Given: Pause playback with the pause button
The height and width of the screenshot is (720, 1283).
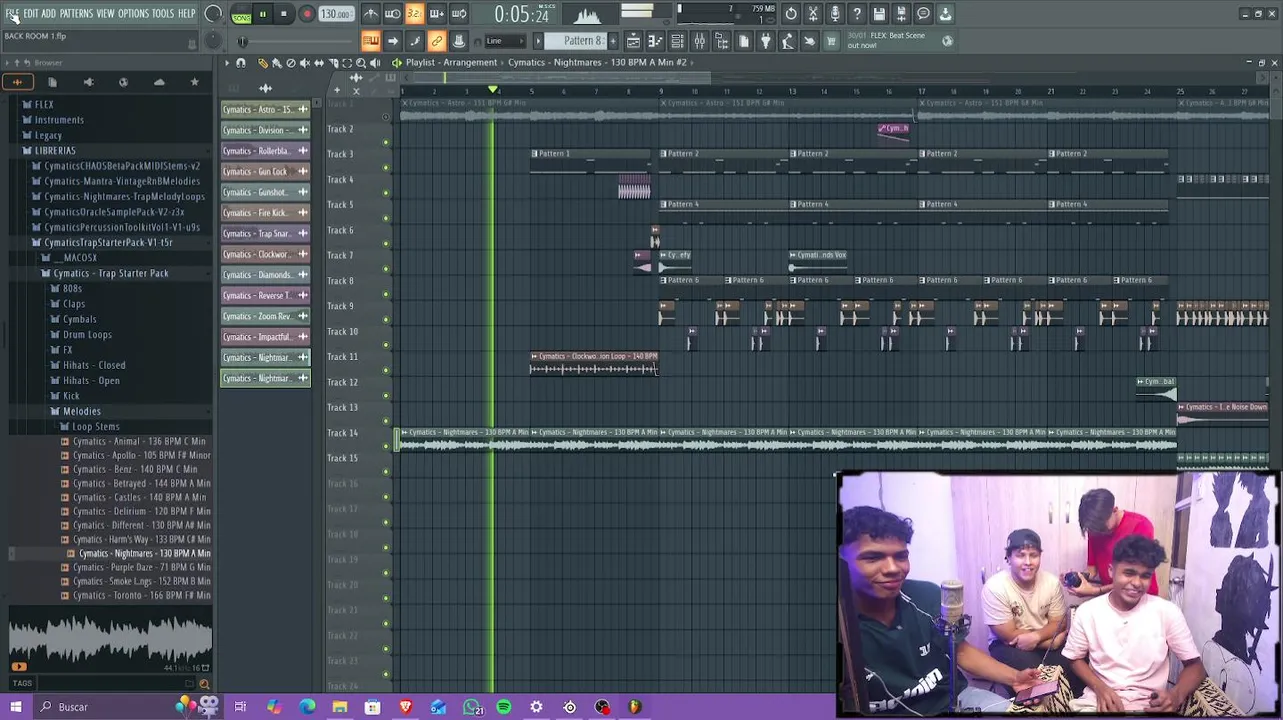Looking at the screenshot, I should pos(263,15).
